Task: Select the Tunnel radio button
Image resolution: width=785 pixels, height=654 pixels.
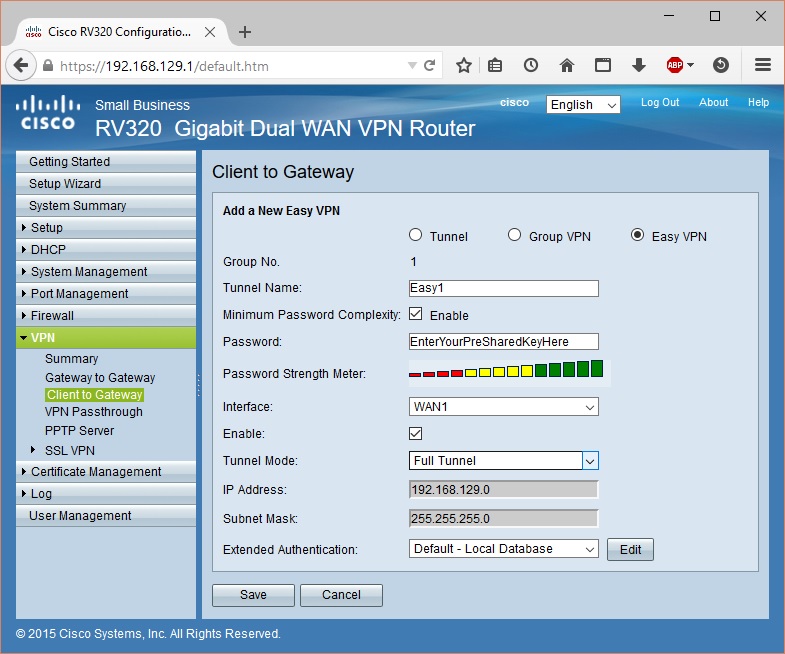Action: pyautogui.click(x=416, y=235)
